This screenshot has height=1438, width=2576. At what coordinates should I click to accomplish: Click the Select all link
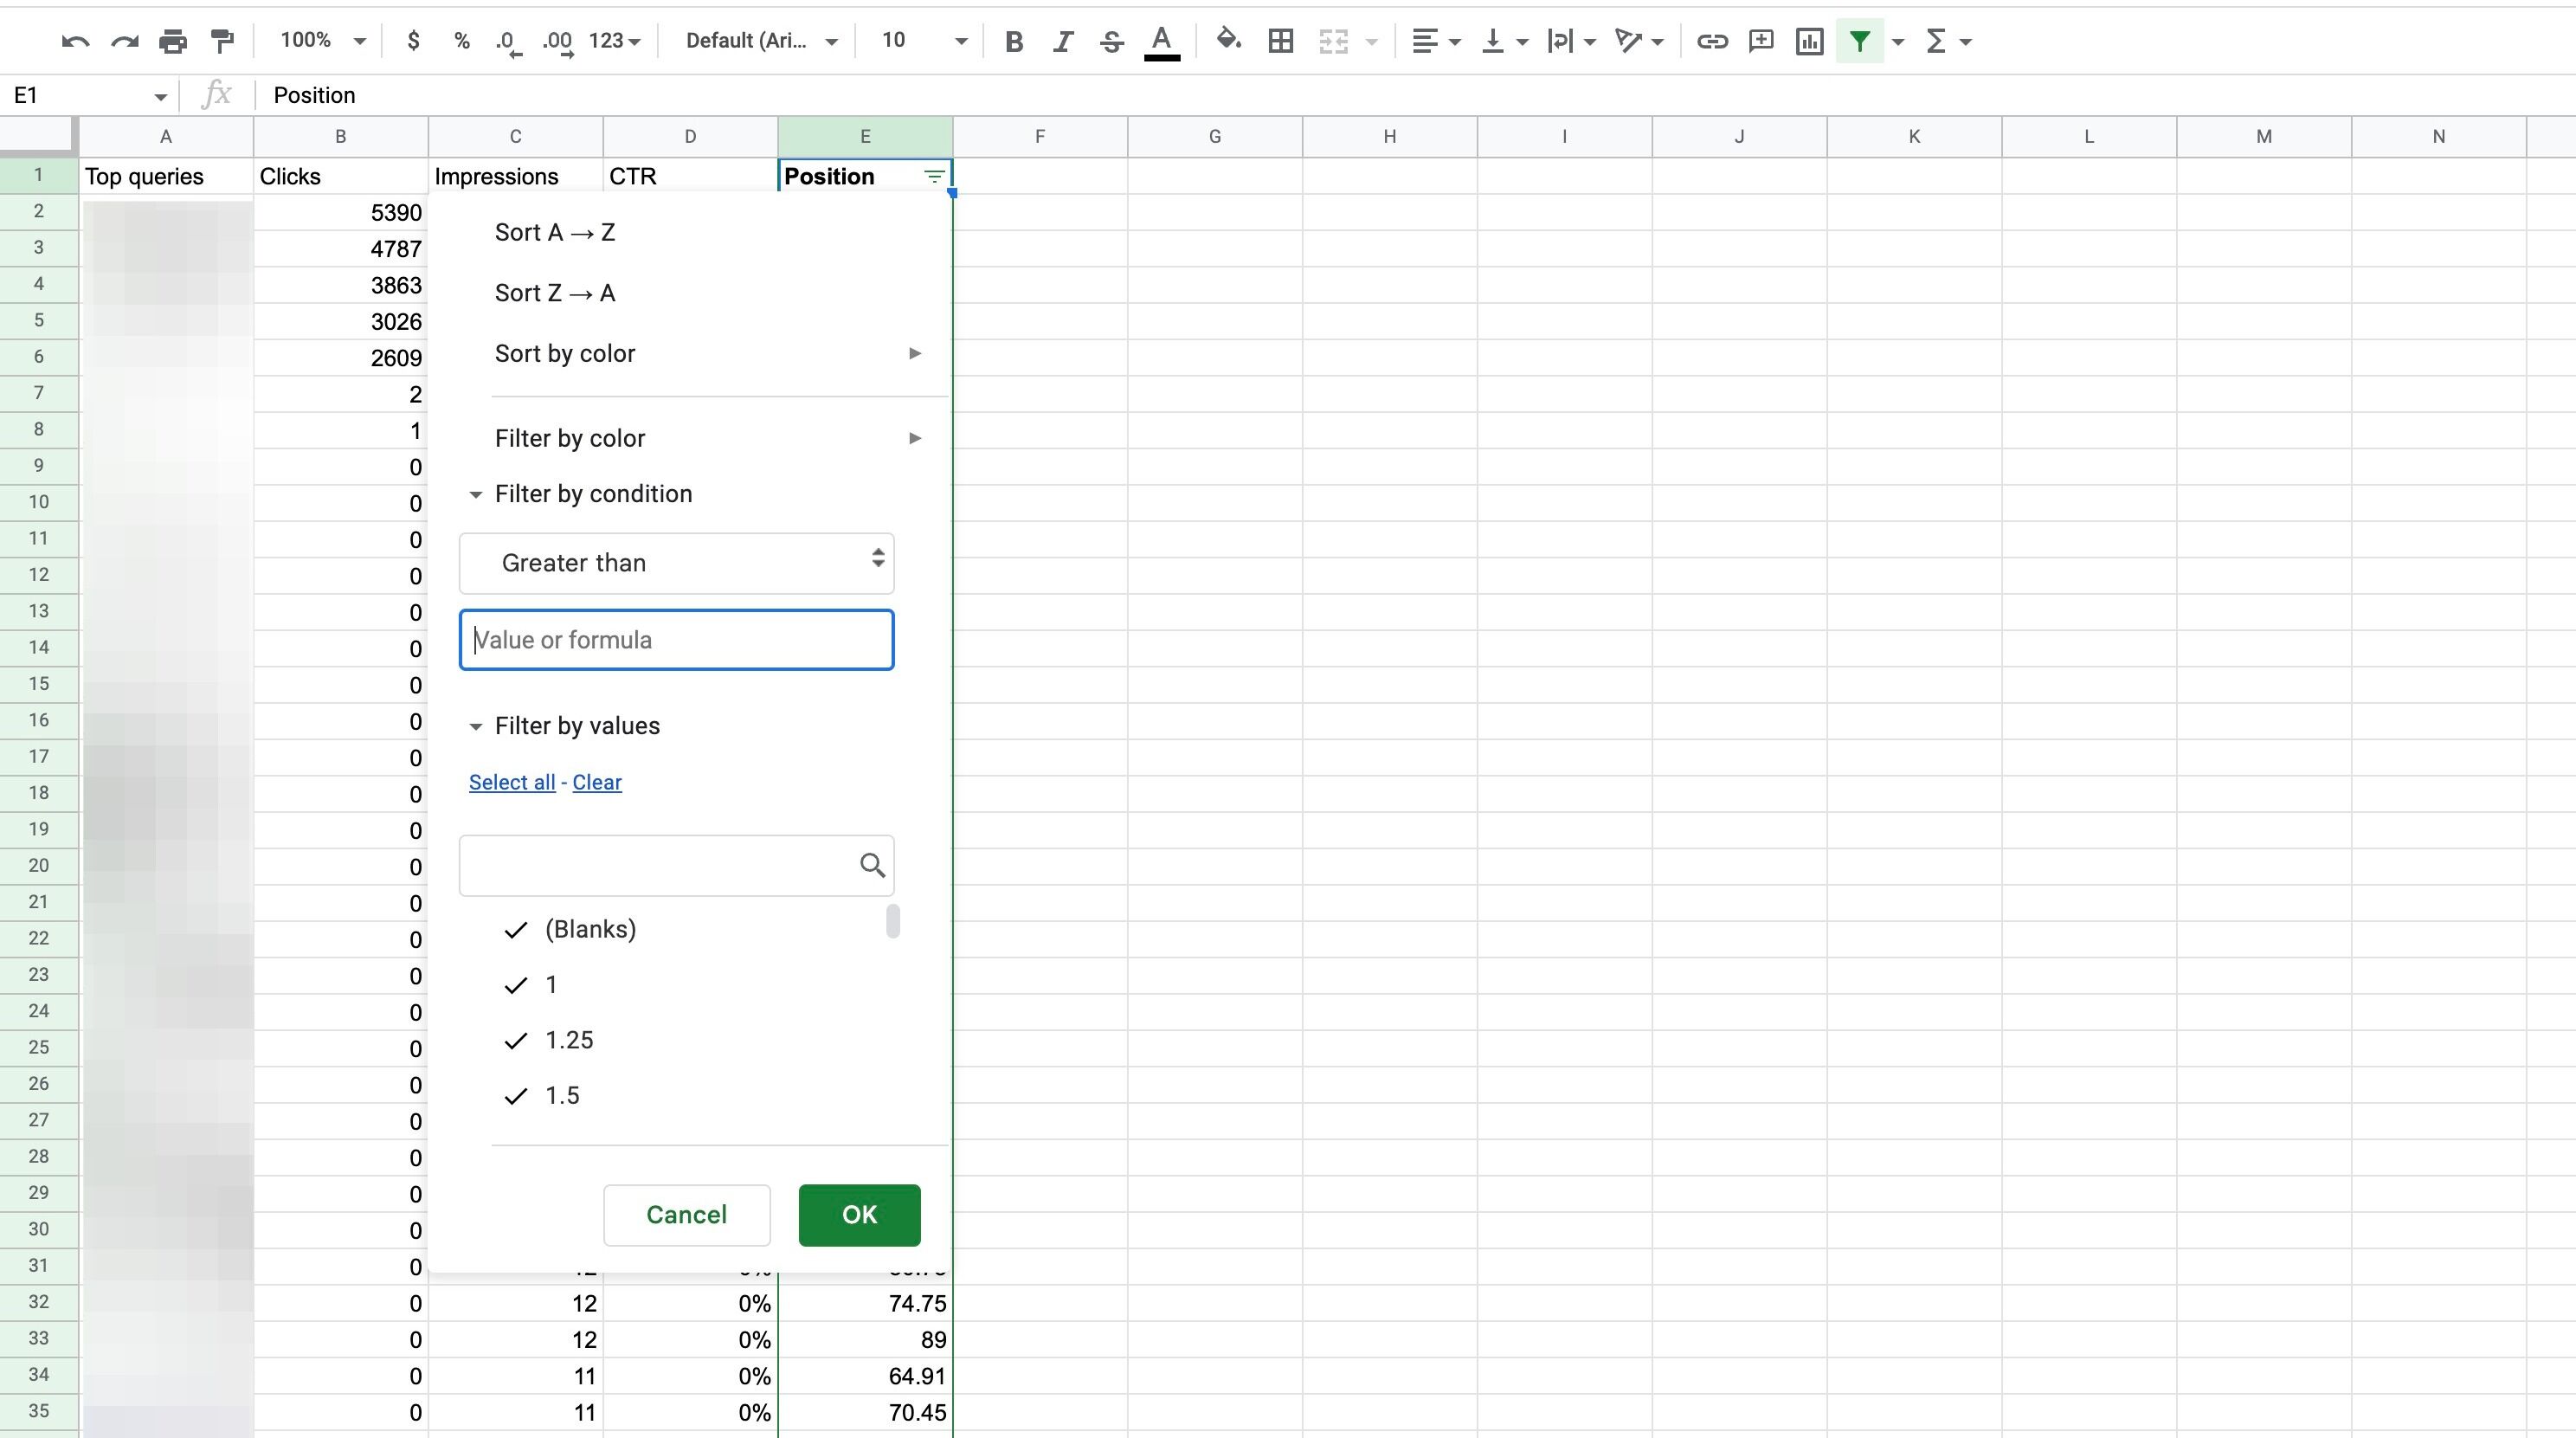pyautogui.click(x=511, y=782)
